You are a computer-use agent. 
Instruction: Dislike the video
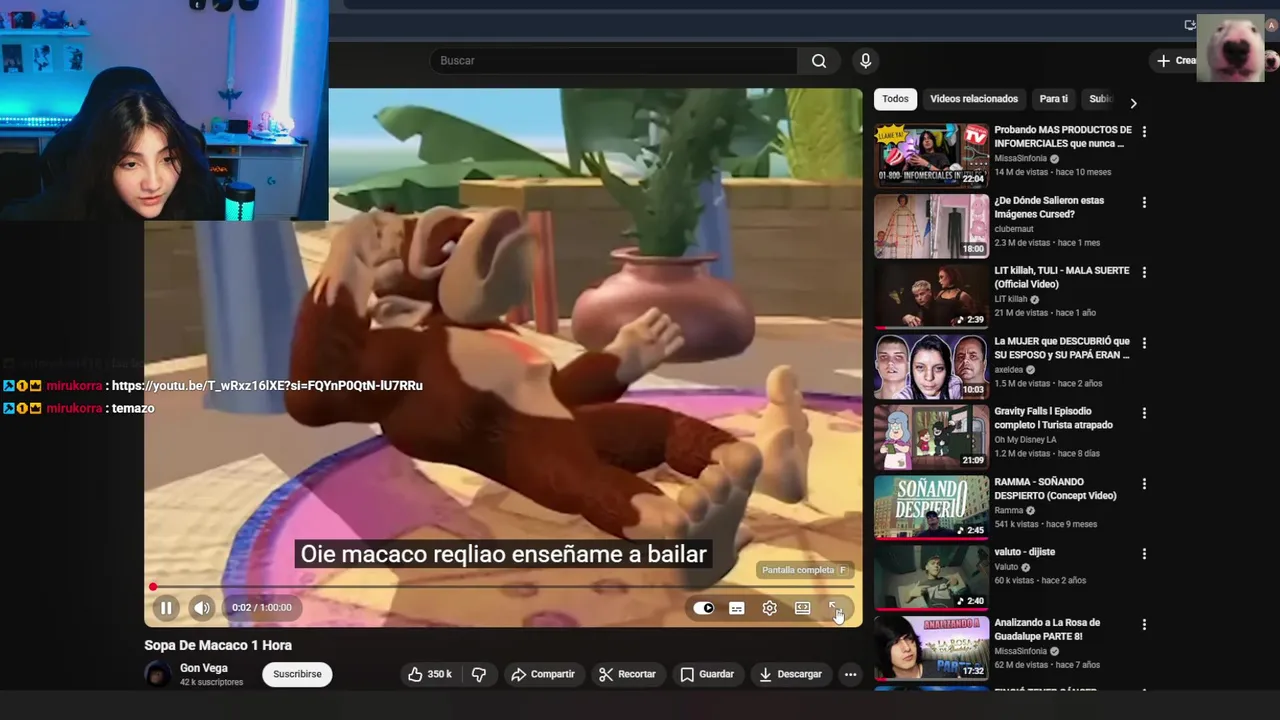[x=479, y=674]
